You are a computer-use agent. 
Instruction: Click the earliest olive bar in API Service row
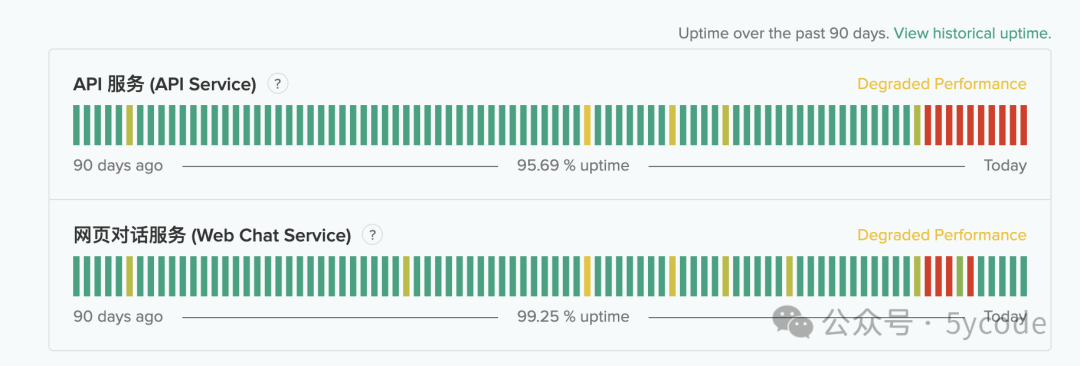coord(130,125)
